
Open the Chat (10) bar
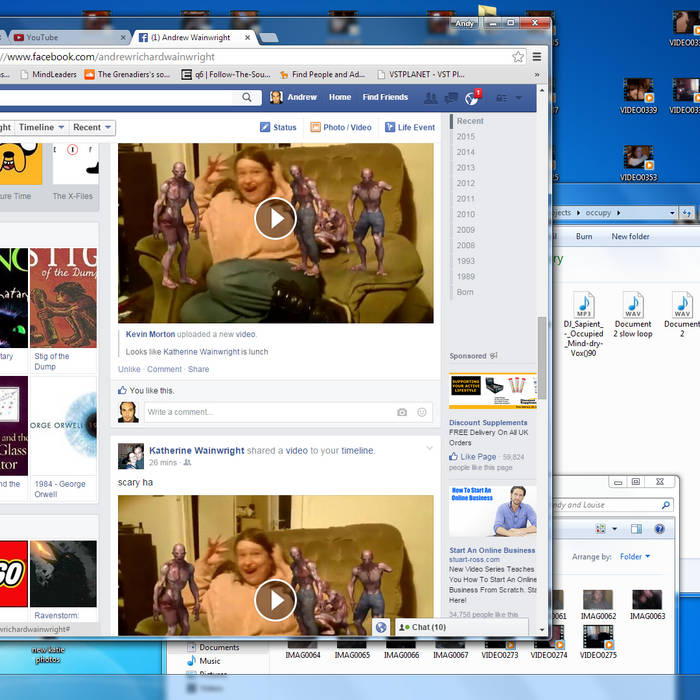[462, 627]
